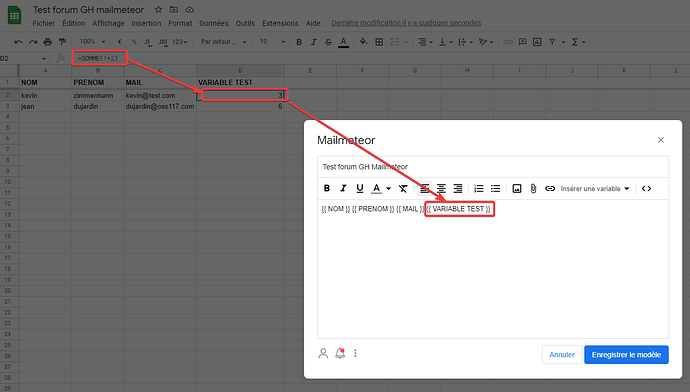Open the Données menu
Screen dimensions: 690x392
click(x=213, y=23)
